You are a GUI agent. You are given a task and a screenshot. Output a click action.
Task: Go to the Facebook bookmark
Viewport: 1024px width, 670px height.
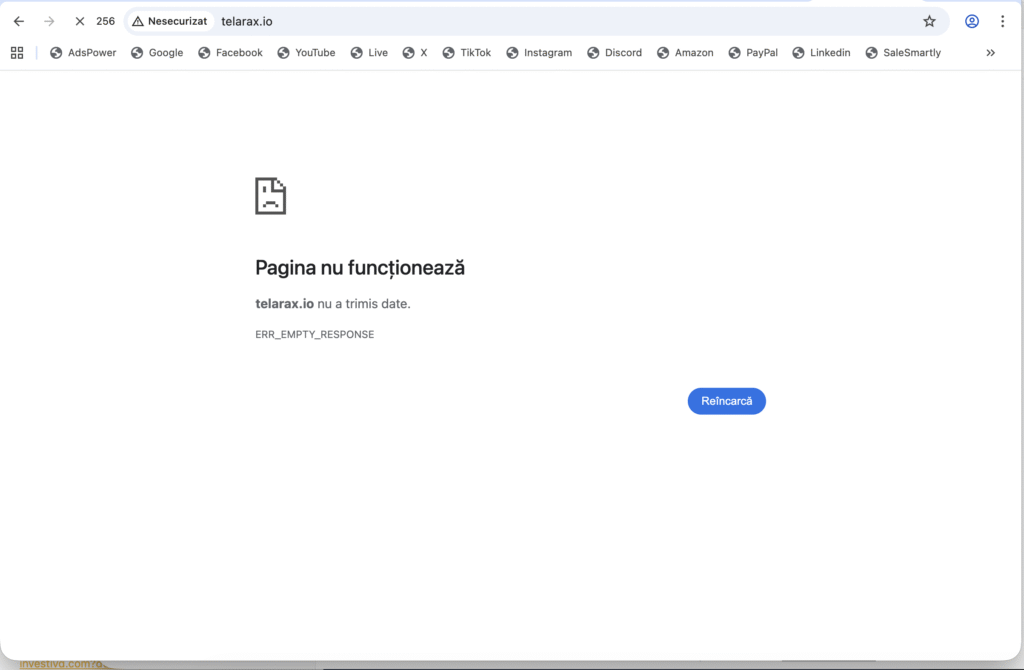point(230,53)
